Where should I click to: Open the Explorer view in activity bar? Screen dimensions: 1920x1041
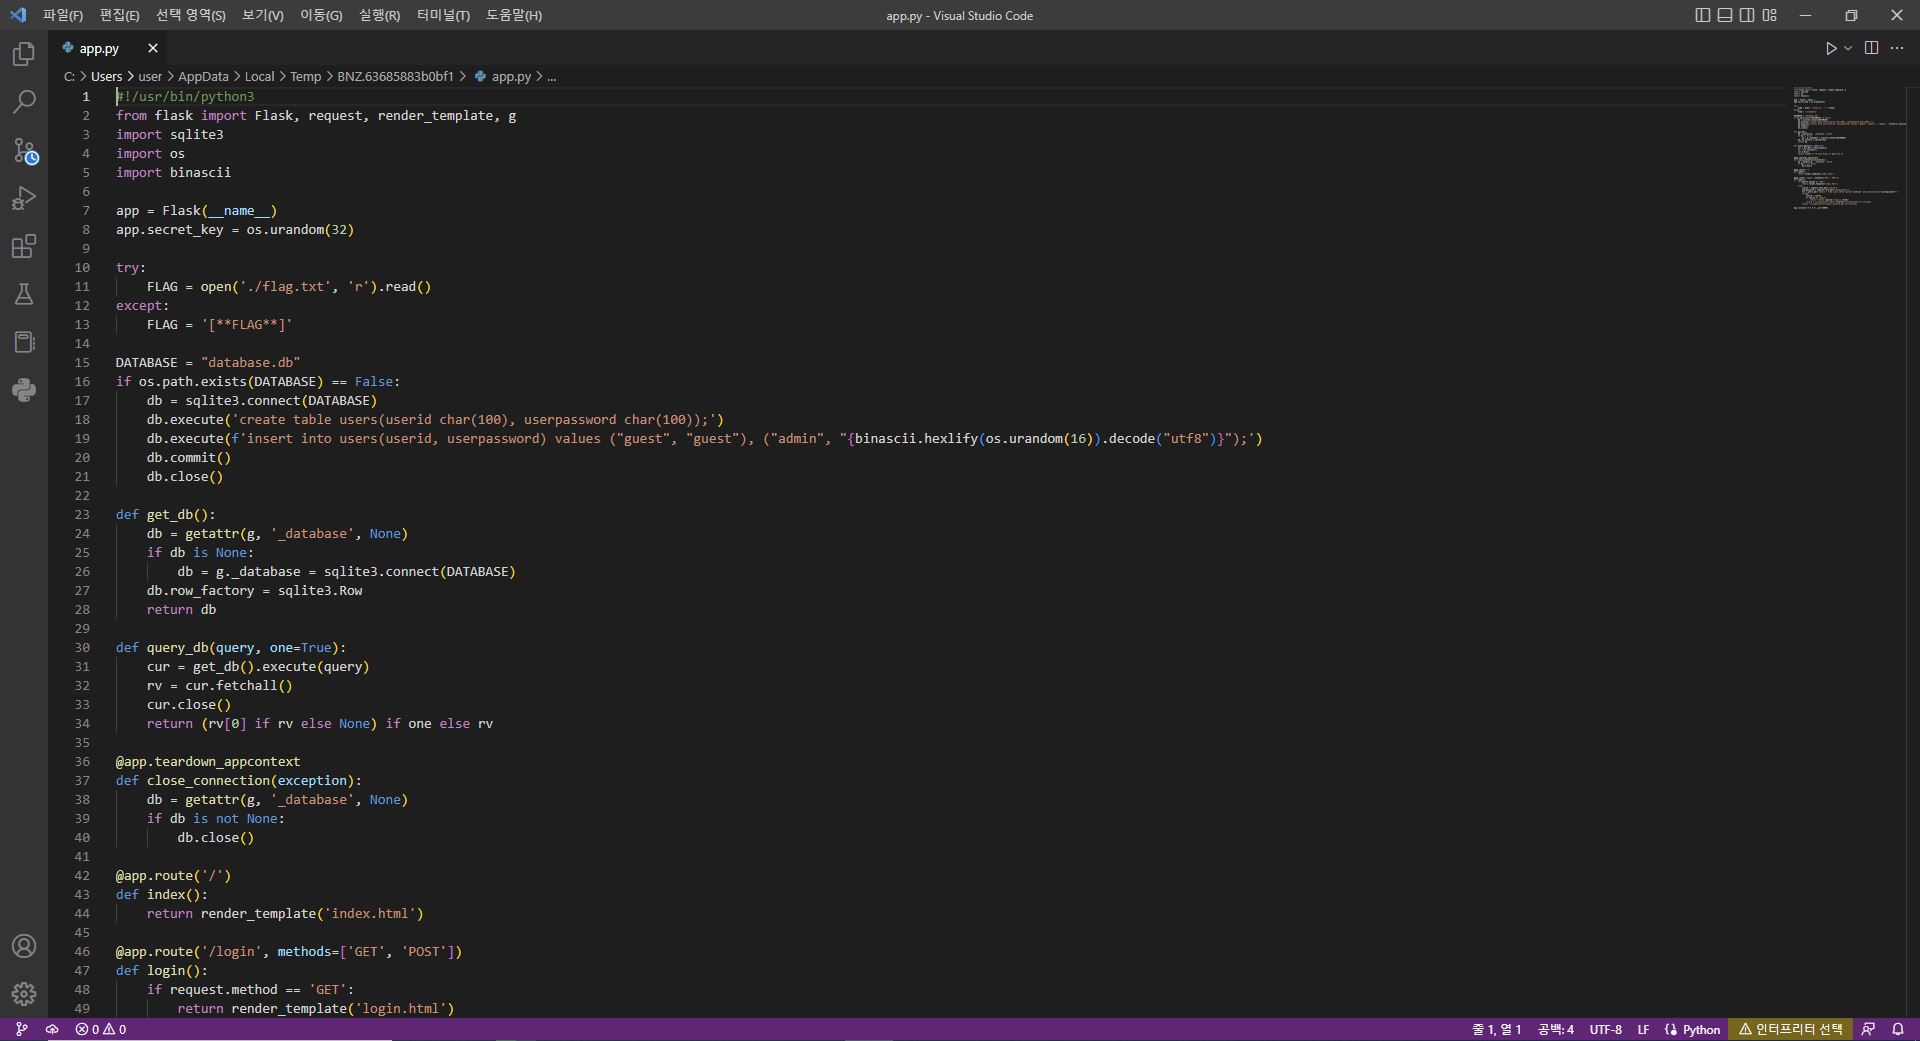24,54
